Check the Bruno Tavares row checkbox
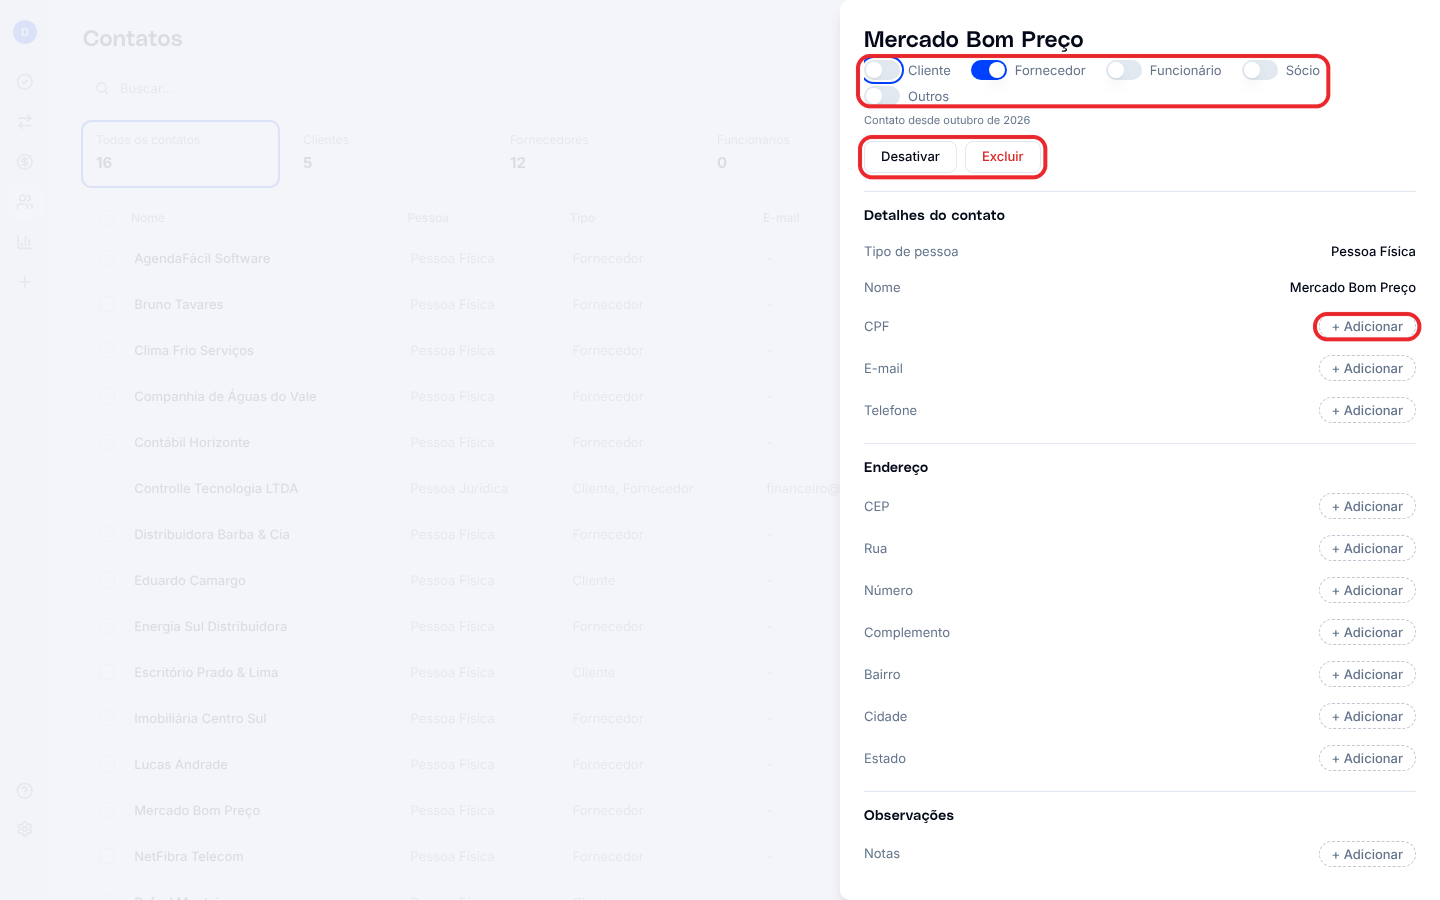This screenshot has height=900, width=1440. (107, 305)
